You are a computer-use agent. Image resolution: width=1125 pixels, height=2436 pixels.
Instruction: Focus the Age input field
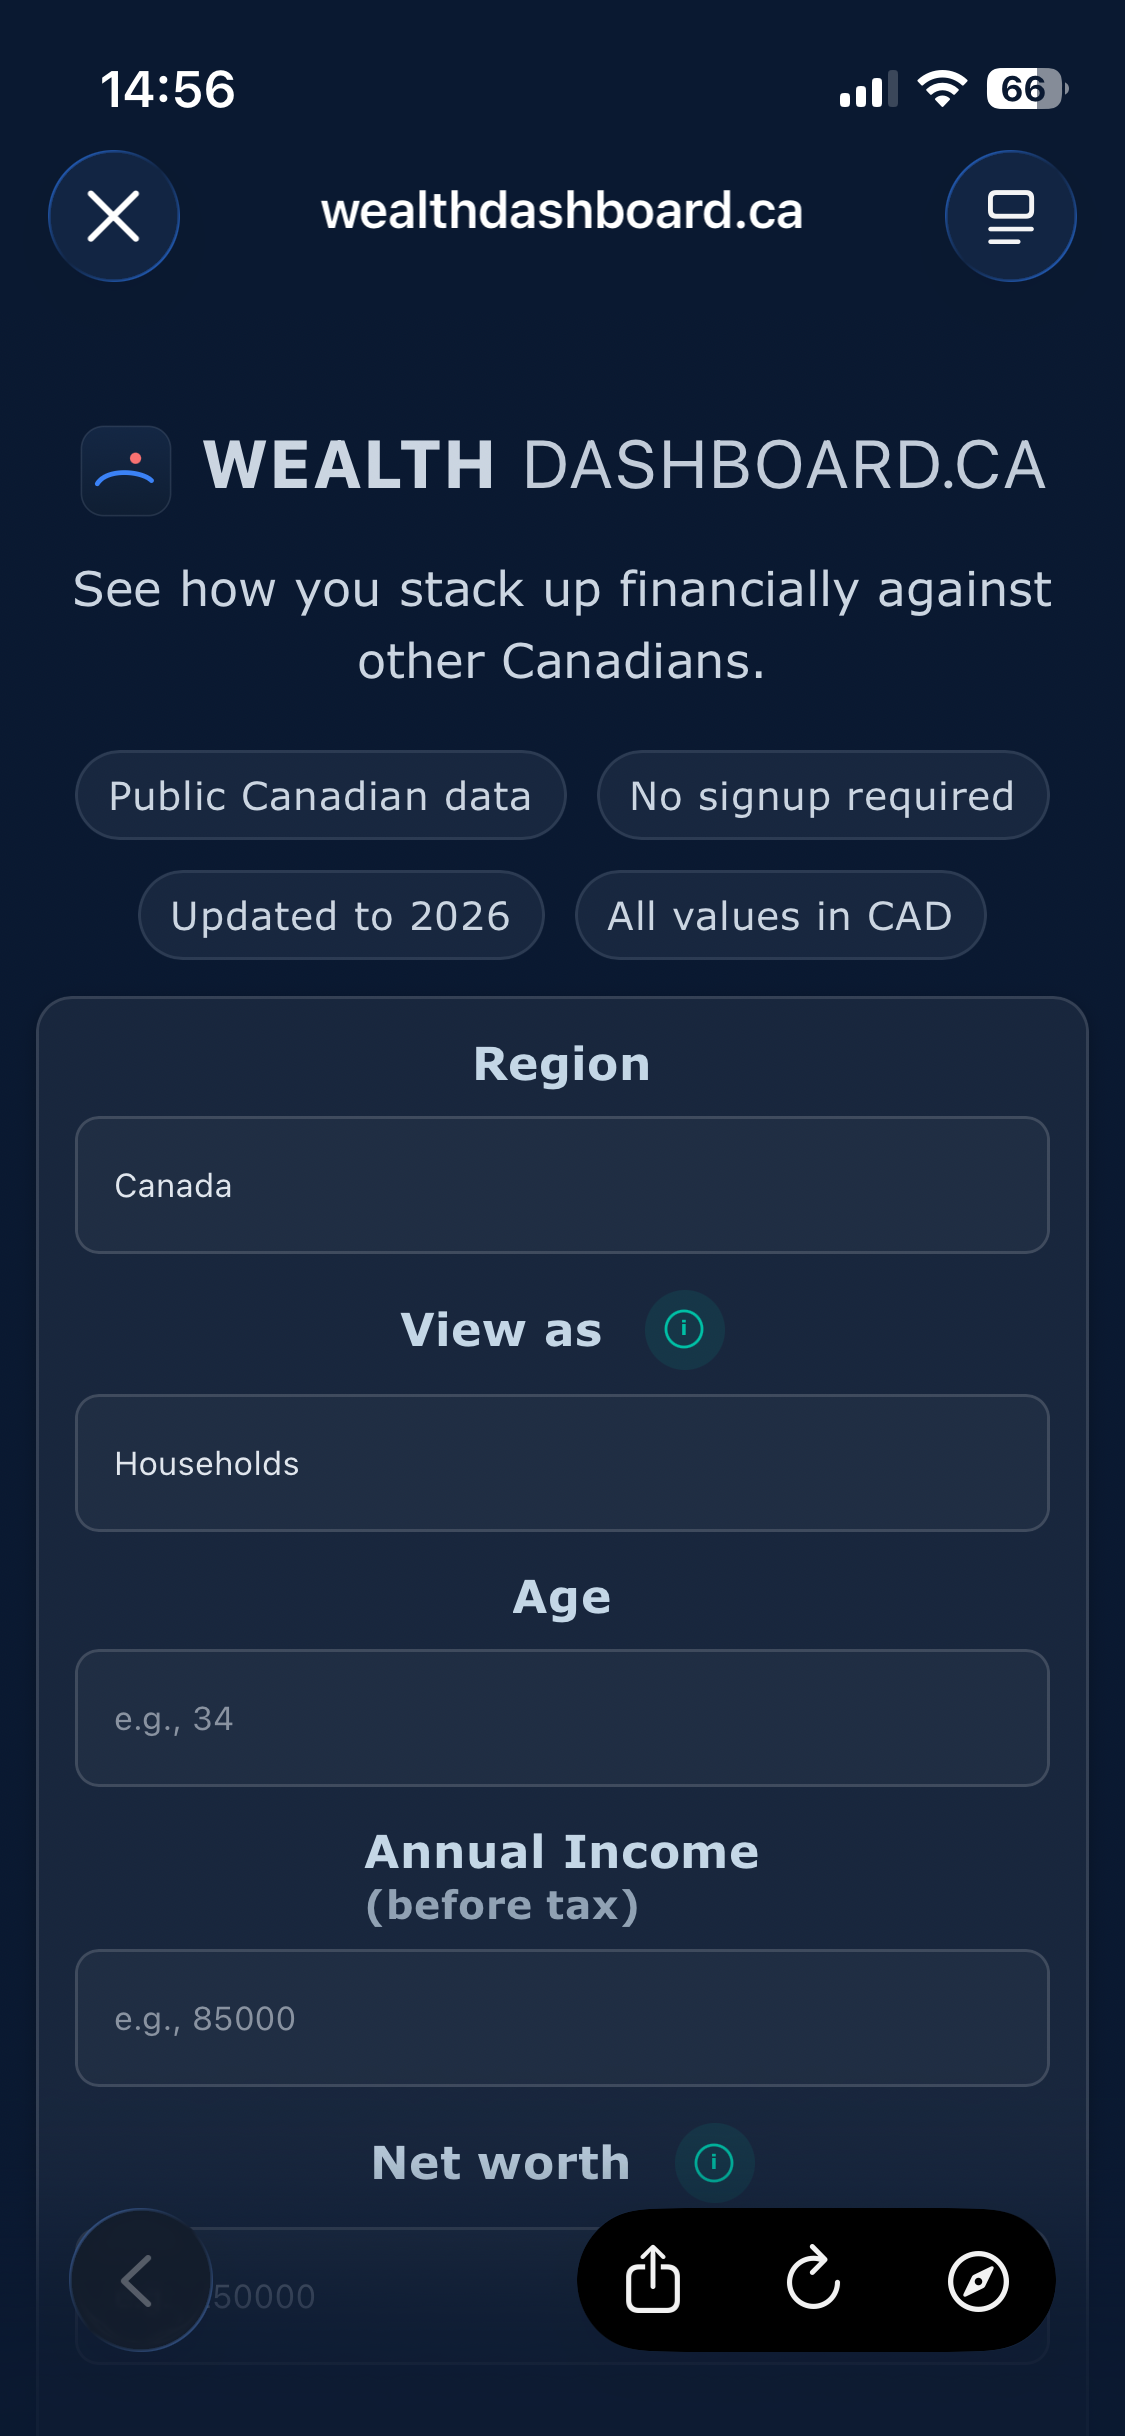point(562,1718)
